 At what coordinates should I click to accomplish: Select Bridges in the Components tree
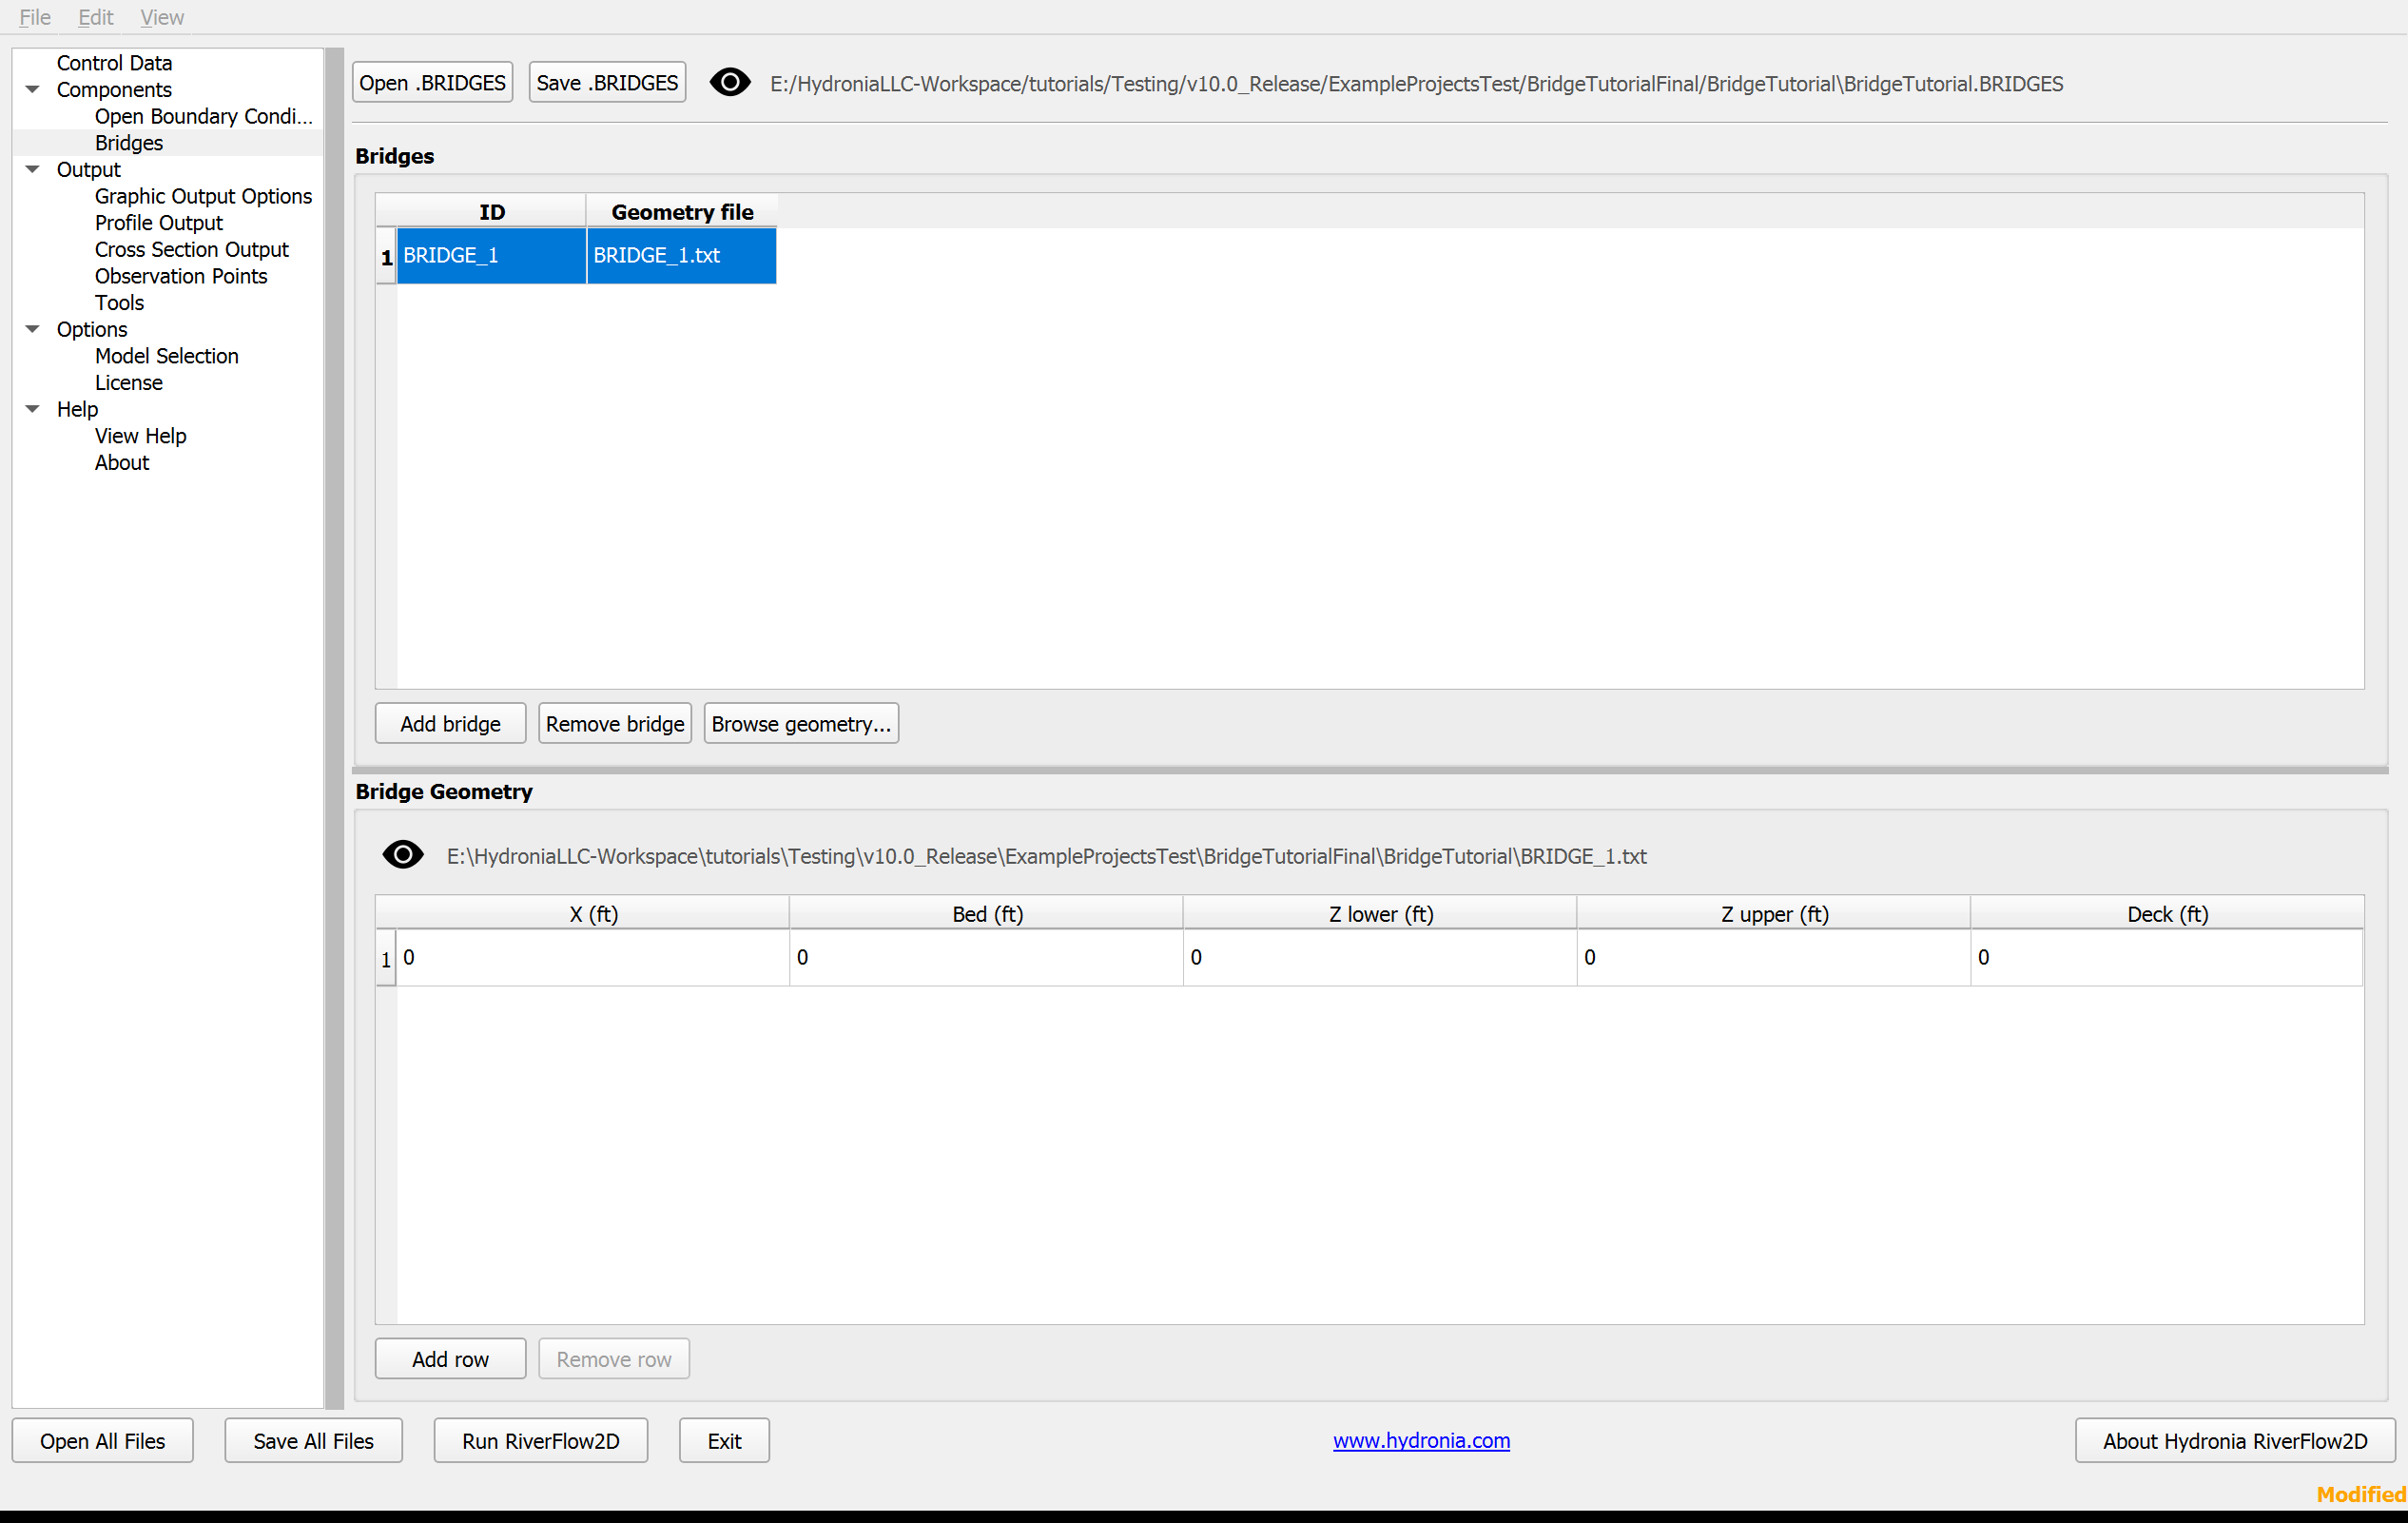[129, 143]
